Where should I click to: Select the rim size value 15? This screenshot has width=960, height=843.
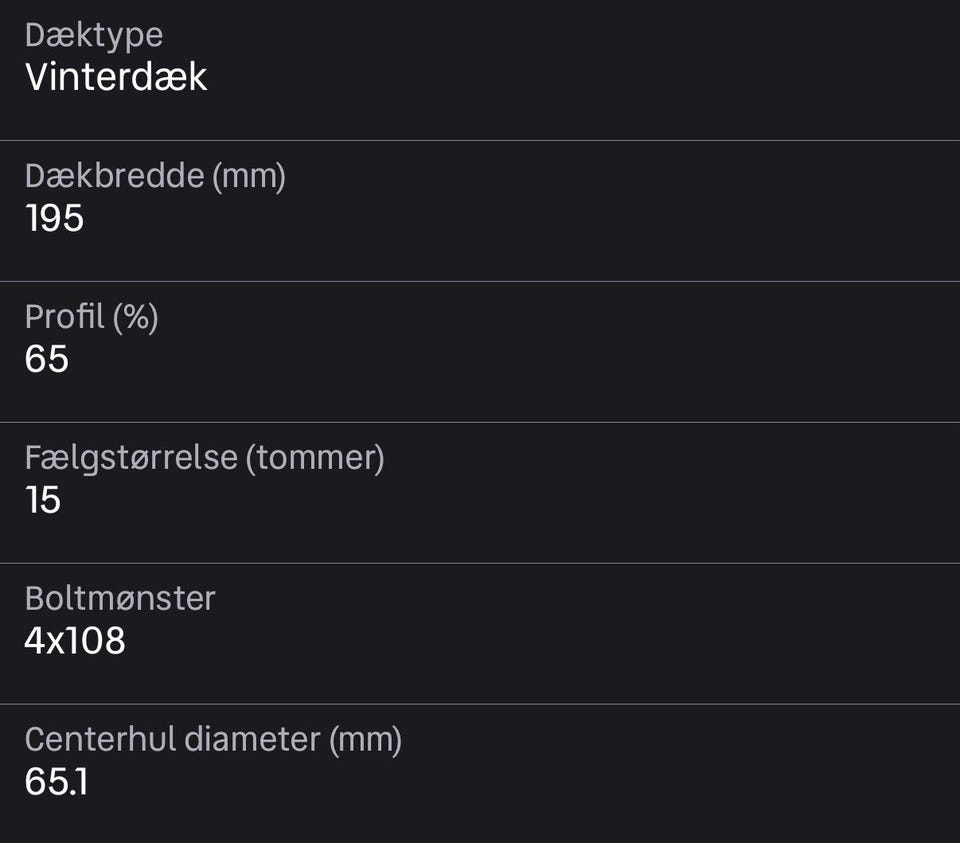pos(43,500)
